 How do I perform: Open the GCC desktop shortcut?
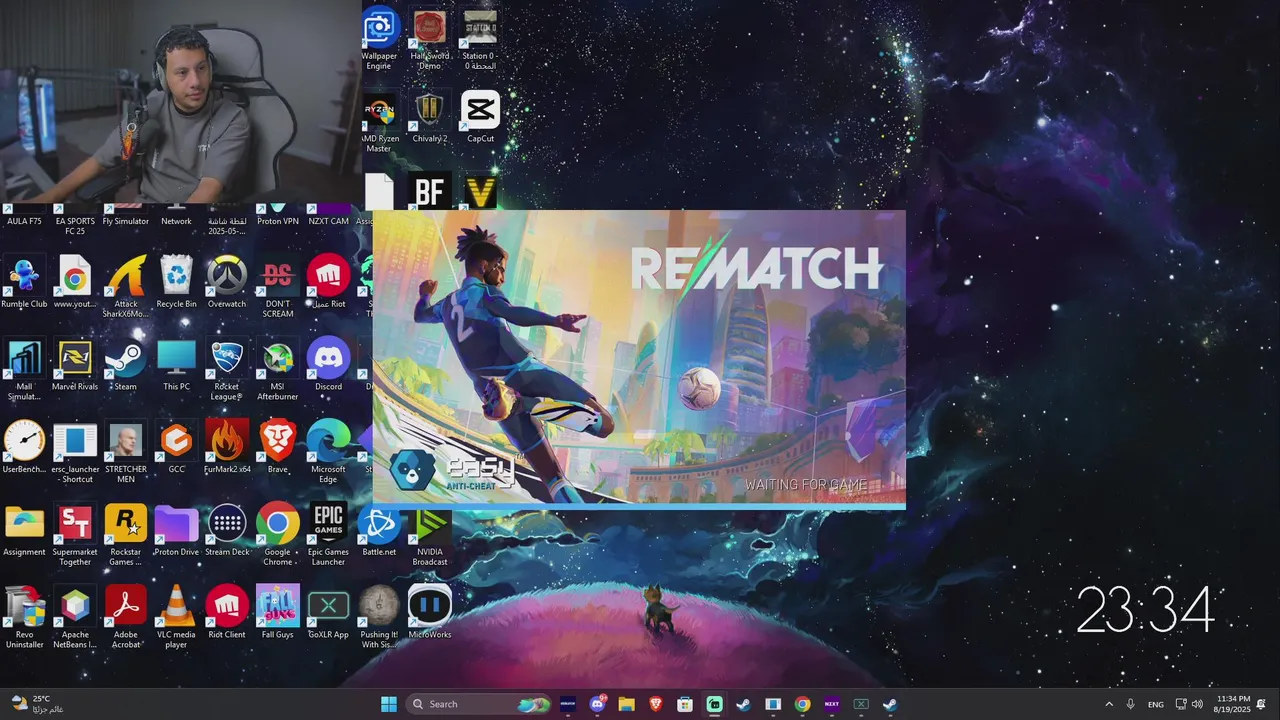coord(176,448)
